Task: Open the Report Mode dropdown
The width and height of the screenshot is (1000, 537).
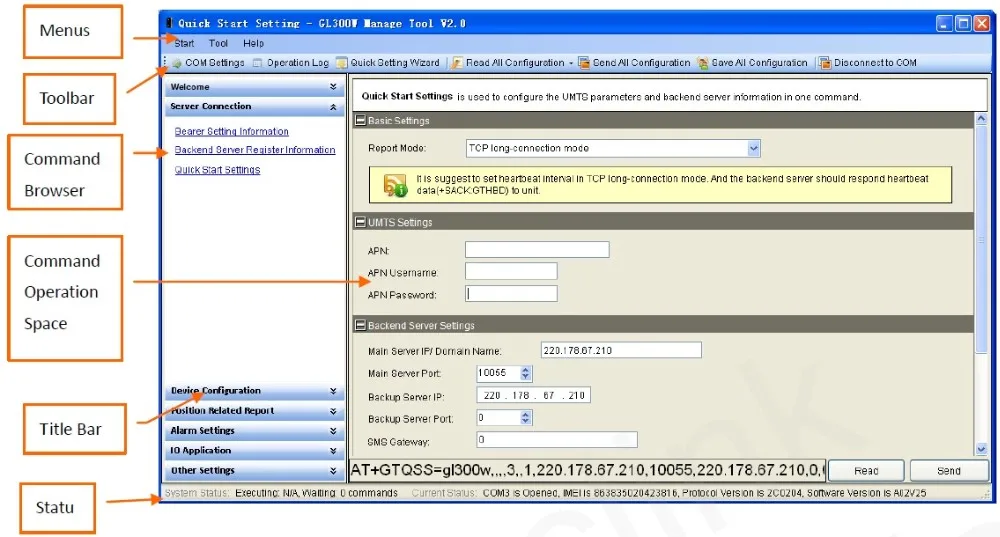Action: [x=754, y=148]
